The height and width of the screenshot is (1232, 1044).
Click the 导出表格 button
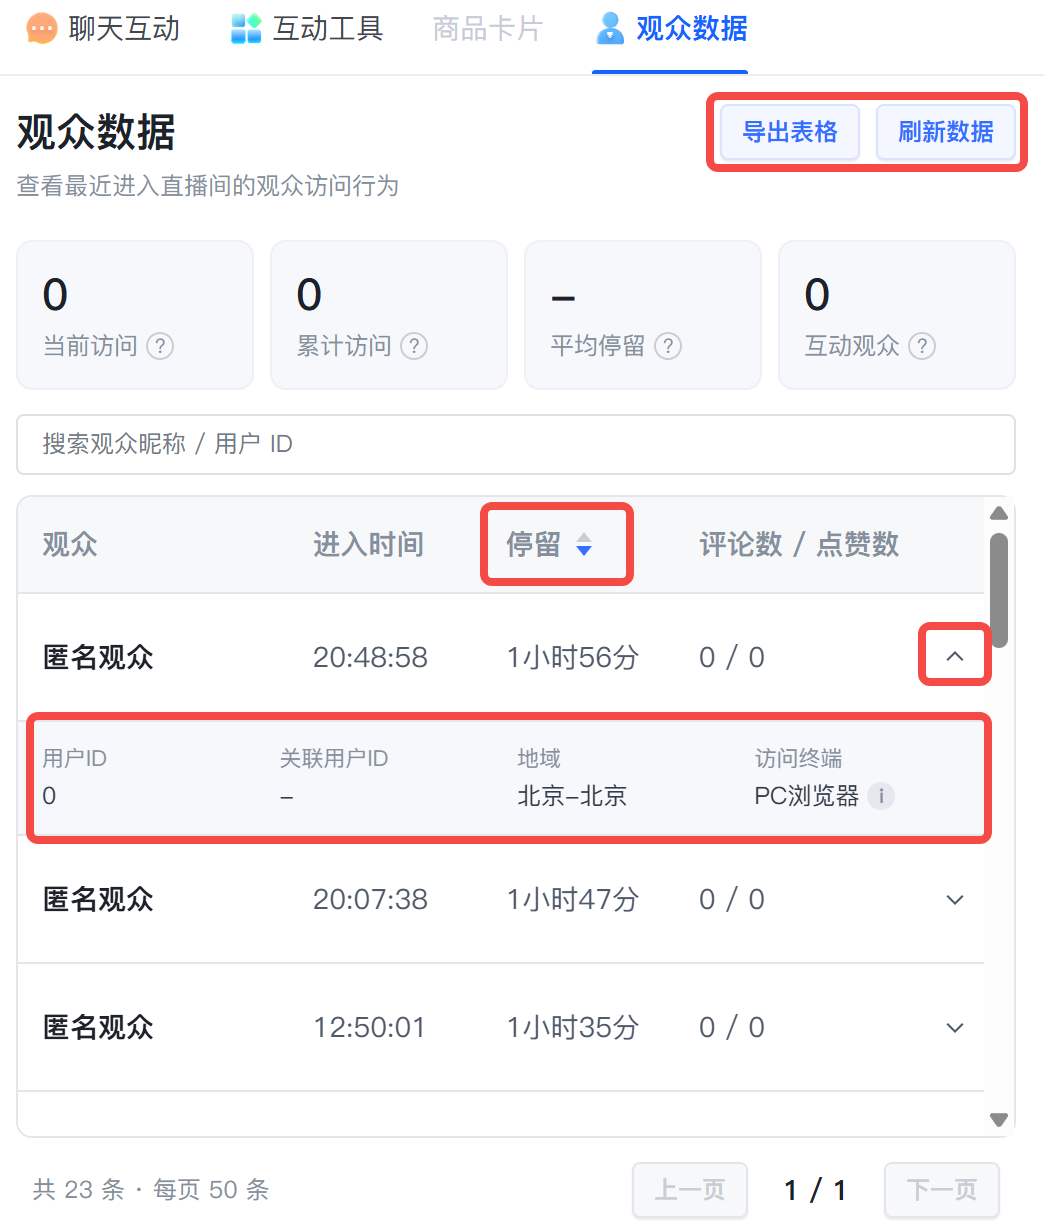tap(790, 132)
